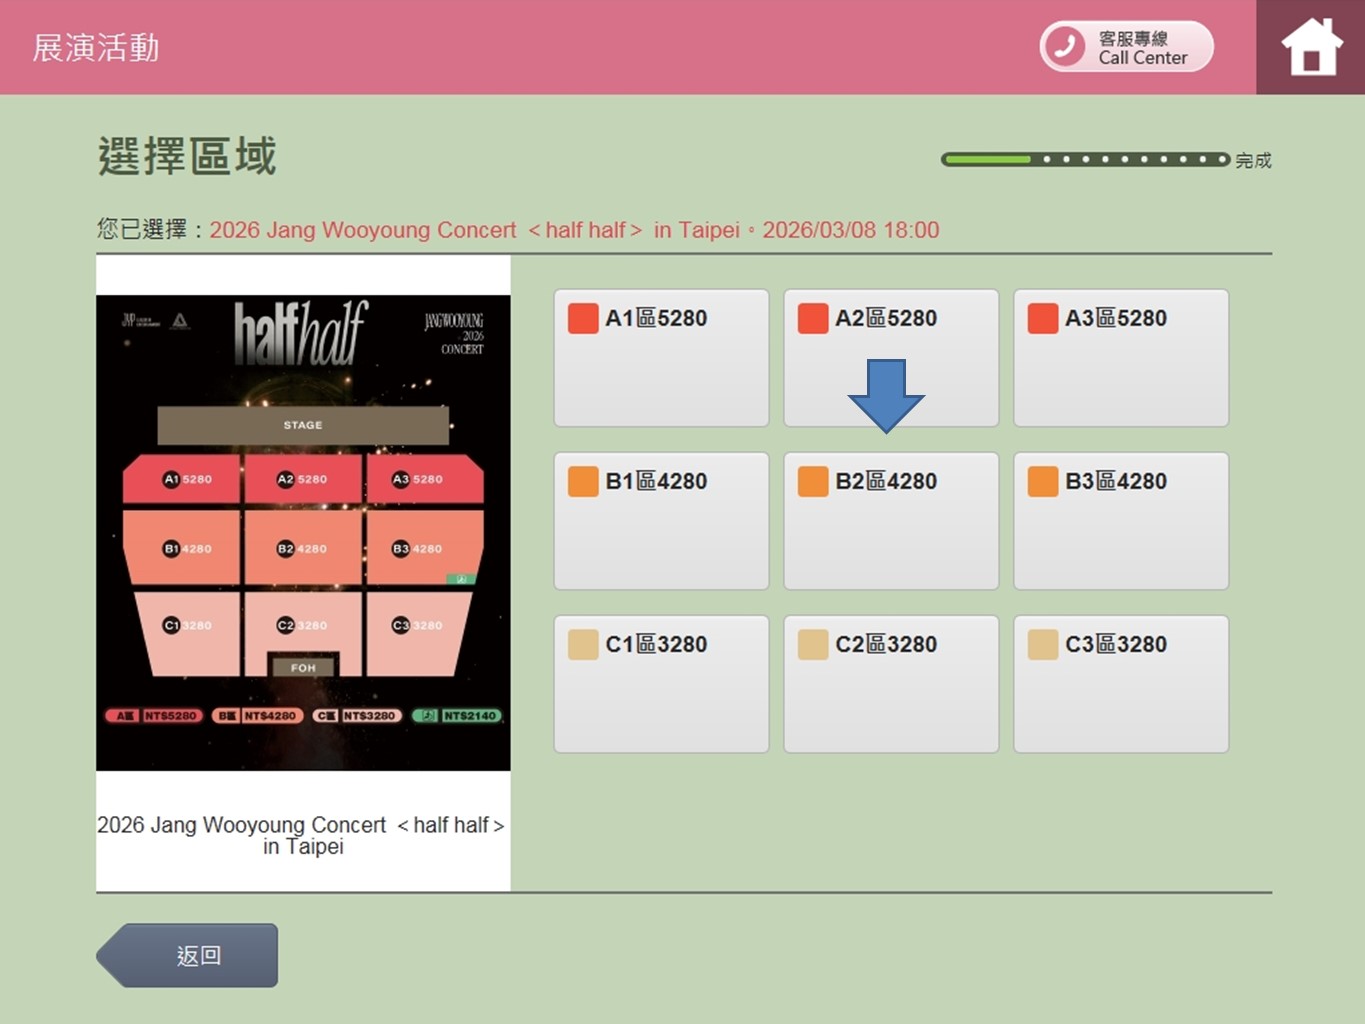Click the red color swatch for A1區
Image resolution: width=1365 pixels, height=1024 pixels.
pos(583,318)
